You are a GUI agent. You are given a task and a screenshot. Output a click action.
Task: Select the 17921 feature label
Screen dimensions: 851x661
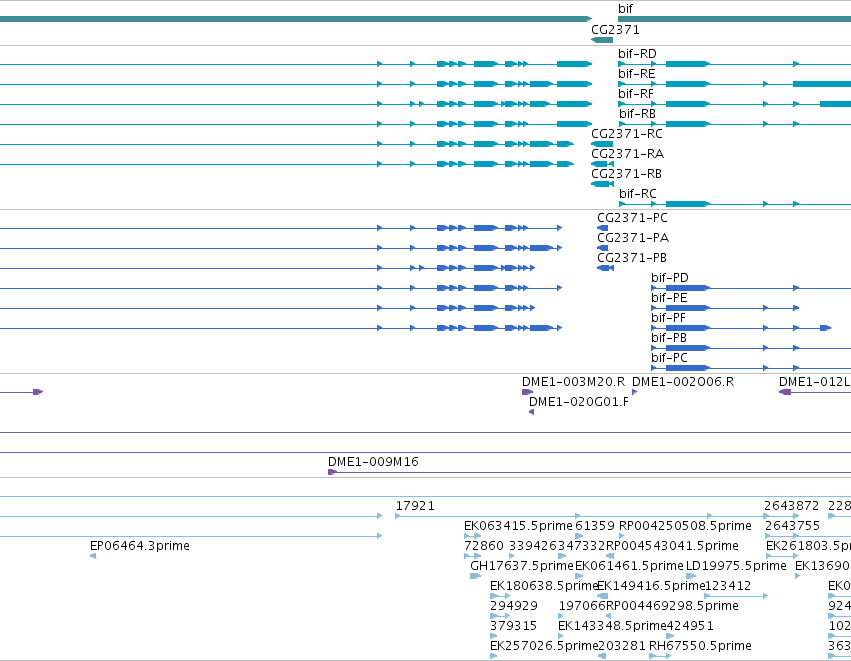pos(415,506)
